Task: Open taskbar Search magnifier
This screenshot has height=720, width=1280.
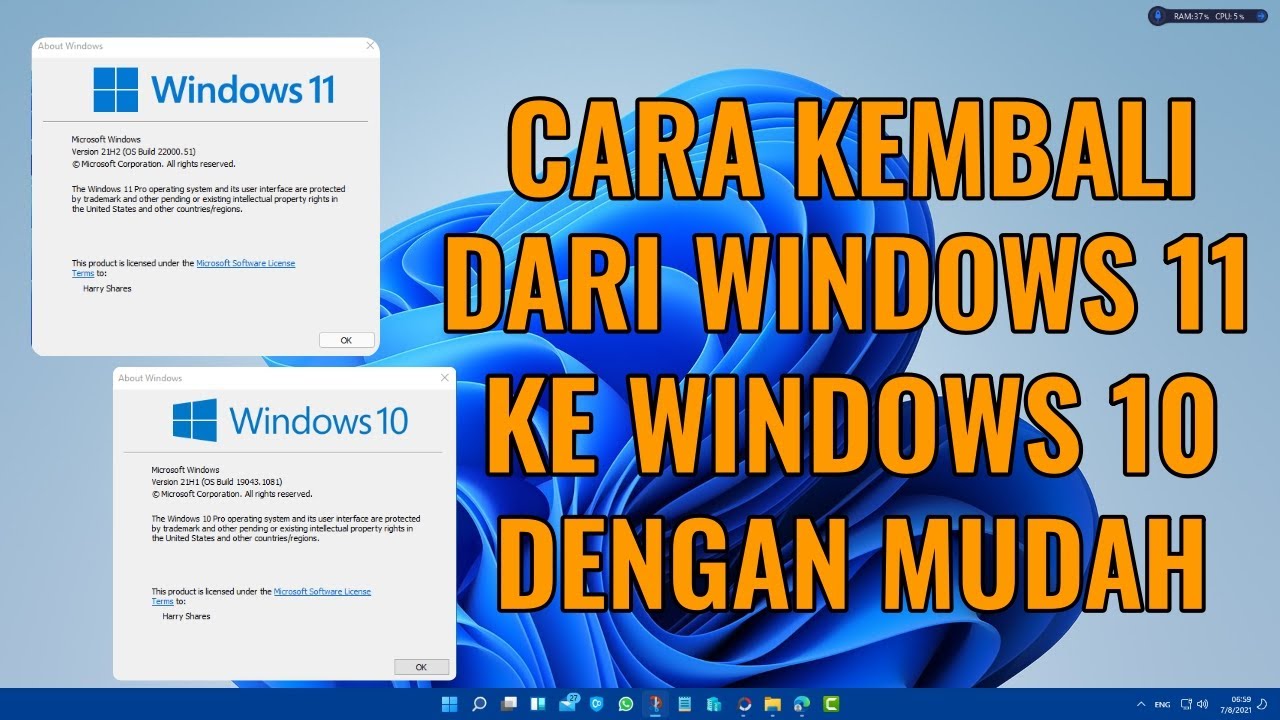Action: click(x=479, y=704)
